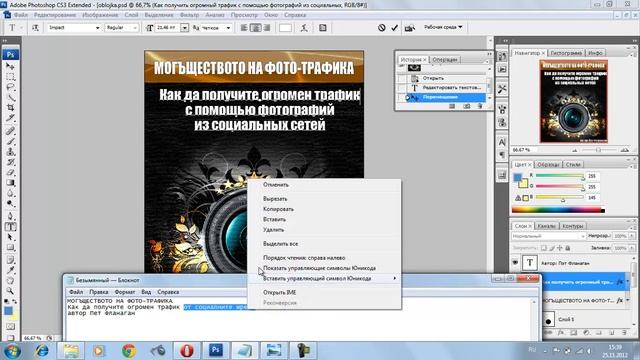Commit text edits with the checkmark icon
640x360 pixels.
[x=395, y=28]
